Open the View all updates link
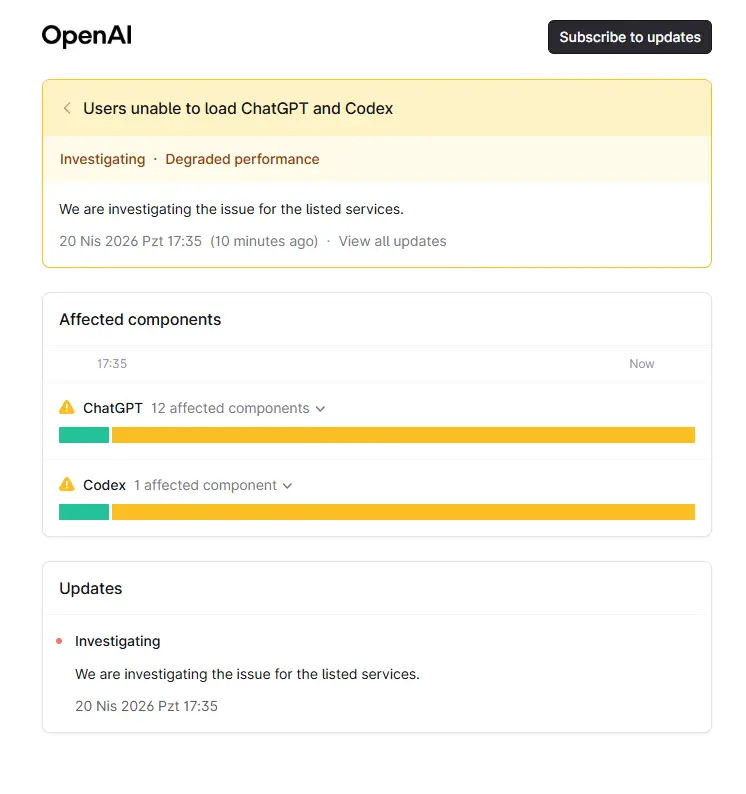Screen dimensions: 746x794 [x=392, y=241]
